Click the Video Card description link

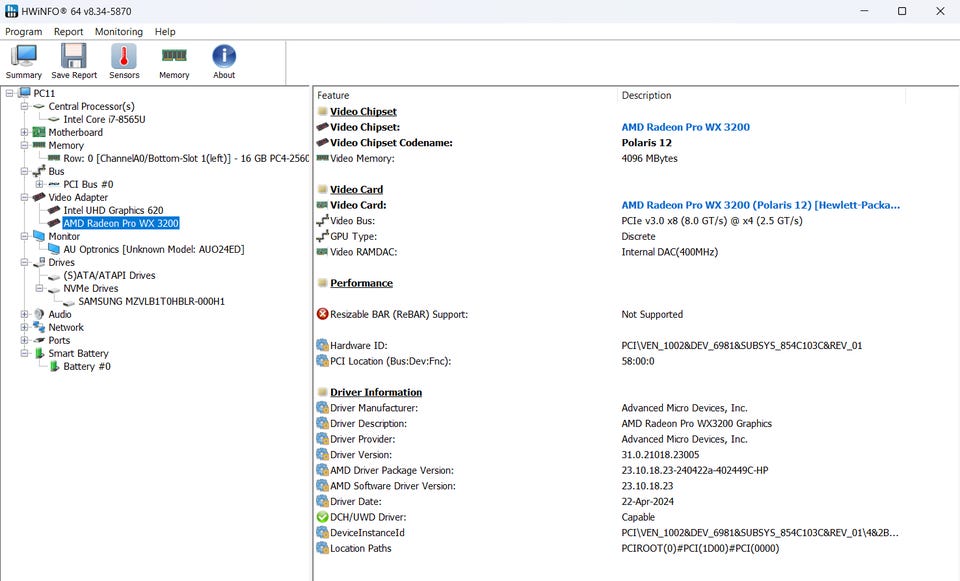pyautogui.click(x=760, y=205)
